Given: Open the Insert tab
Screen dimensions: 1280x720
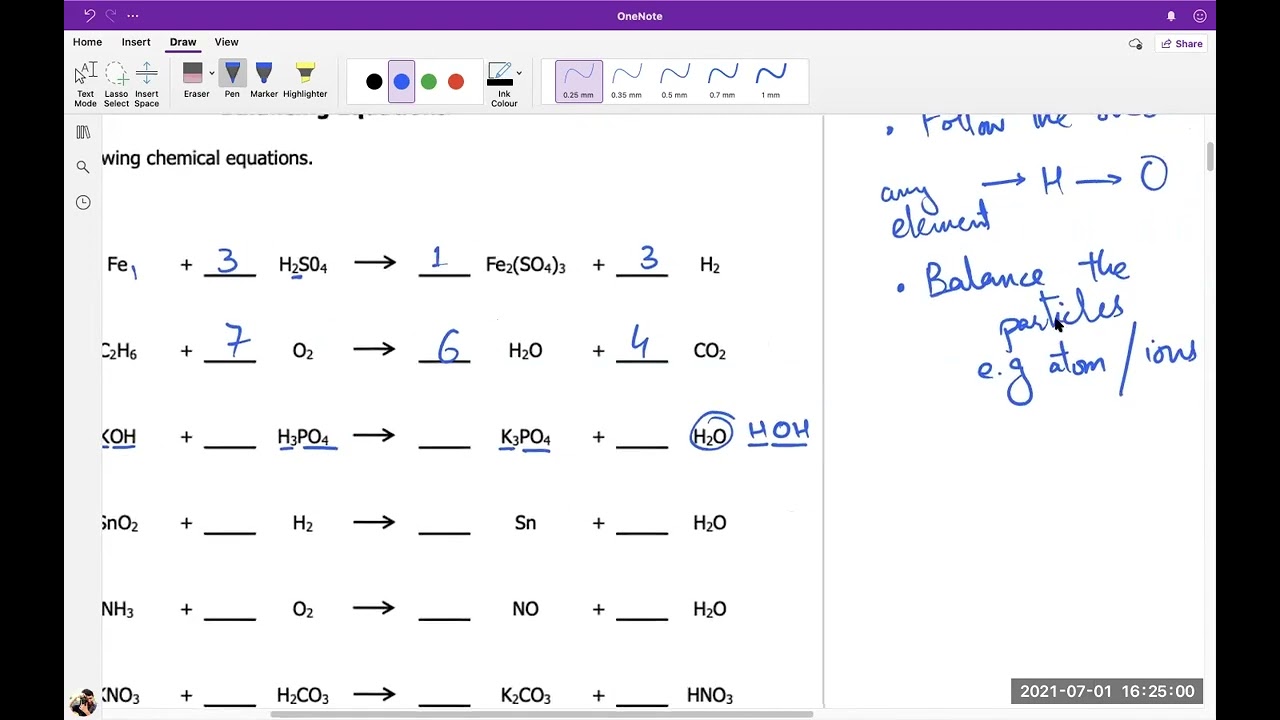Looking at the screenshot, I should [x=136, y=42].
